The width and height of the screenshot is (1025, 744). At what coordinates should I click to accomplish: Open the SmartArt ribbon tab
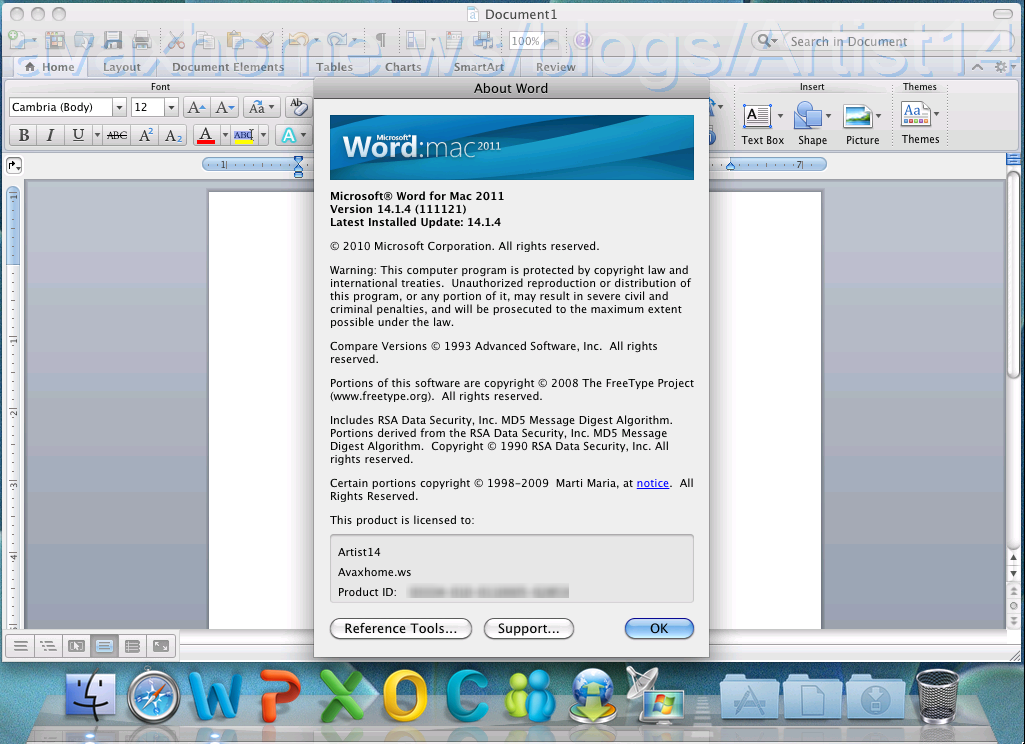479,67
